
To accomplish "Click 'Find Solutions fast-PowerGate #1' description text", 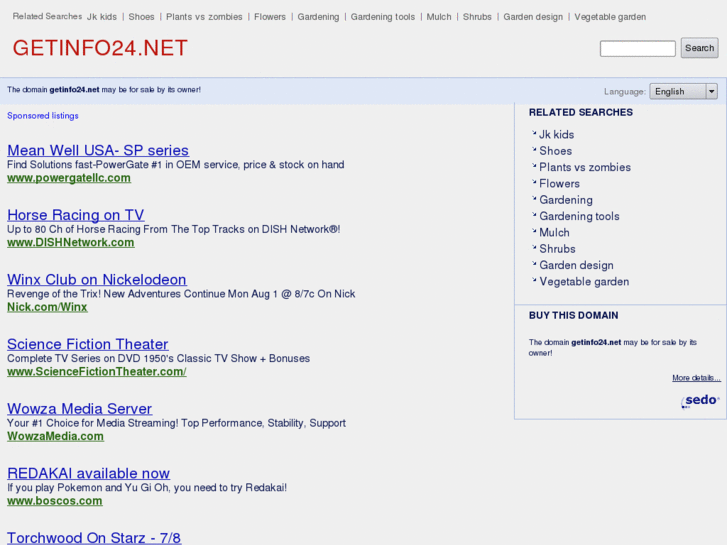I will pos(176,165).
